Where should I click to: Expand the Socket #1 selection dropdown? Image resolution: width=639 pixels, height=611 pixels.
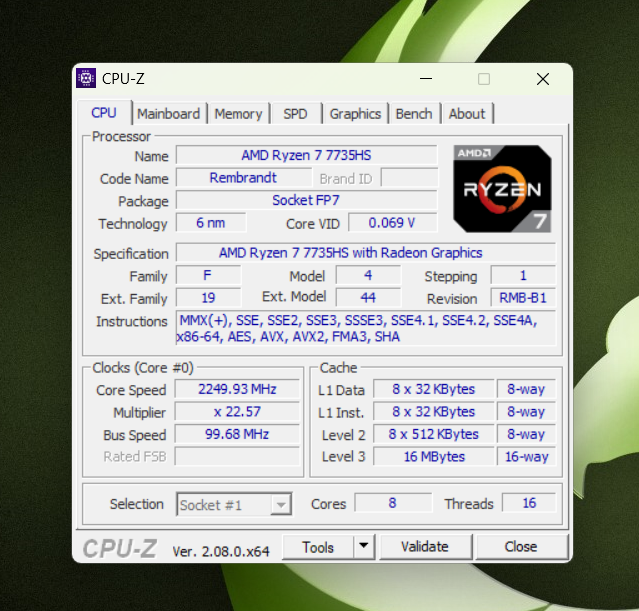[x=281, y=505]
